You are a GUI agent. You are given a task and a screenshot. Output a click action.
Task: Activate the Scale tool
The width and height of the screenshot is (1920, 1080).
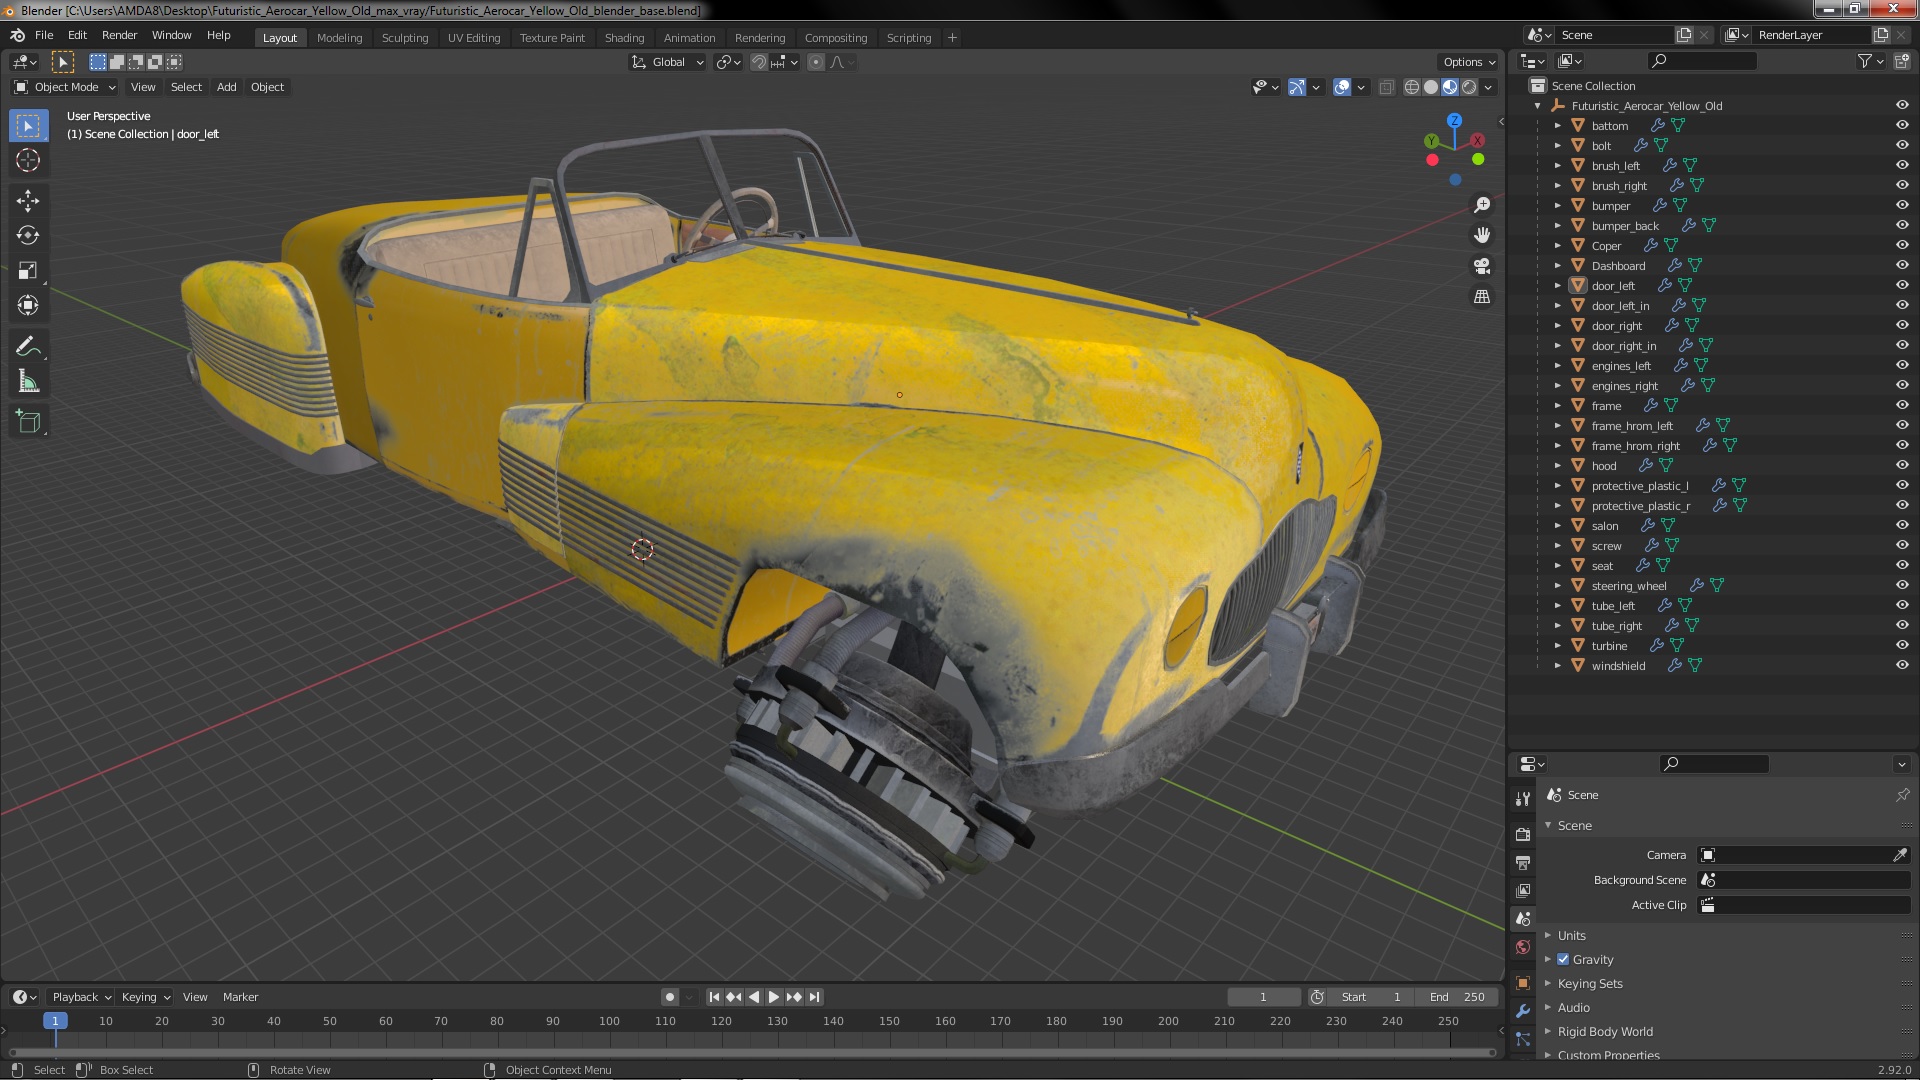pos(28,271)
